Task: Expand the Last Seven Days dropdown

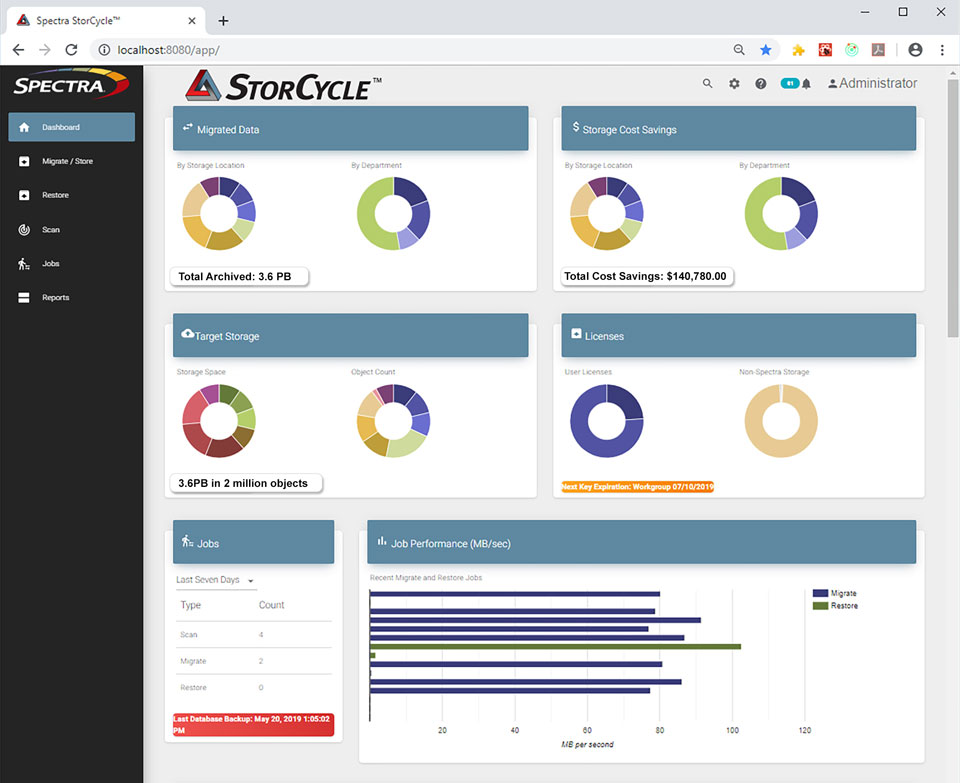Action: (216, 580)
